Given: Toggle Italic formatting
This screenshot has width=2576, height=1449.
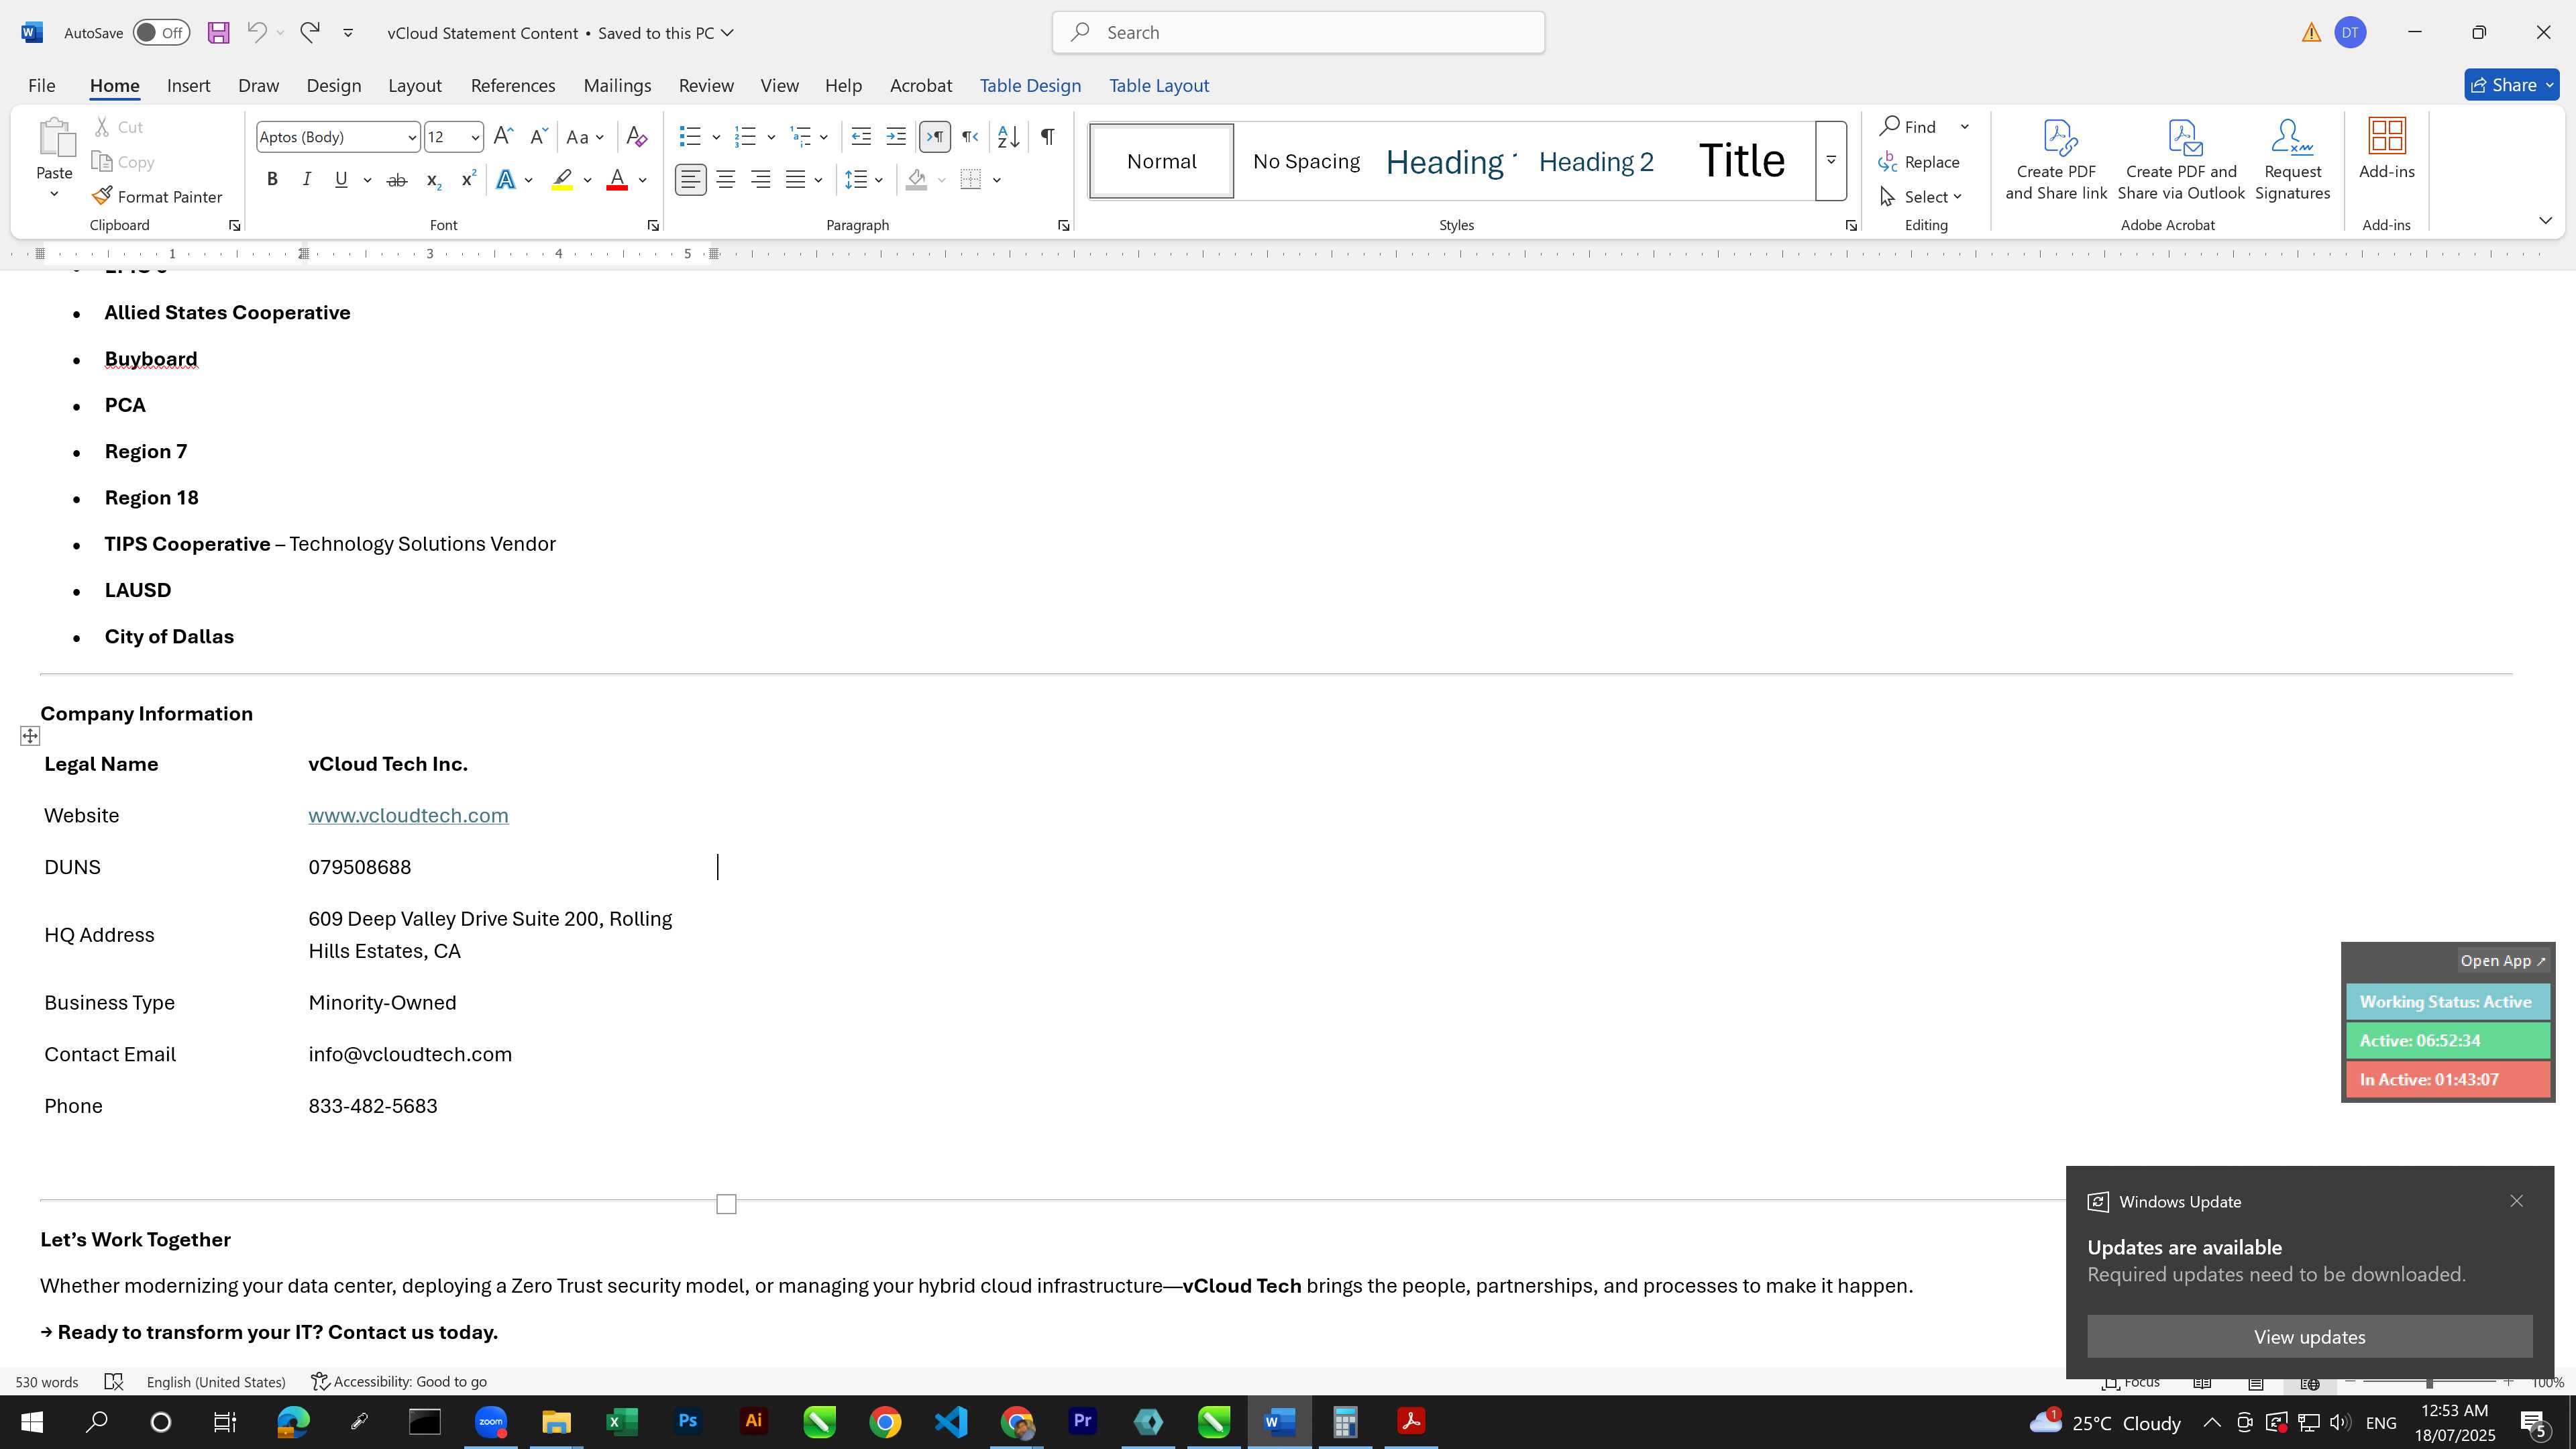Looking at the screenshot, I should coord(307,180).
